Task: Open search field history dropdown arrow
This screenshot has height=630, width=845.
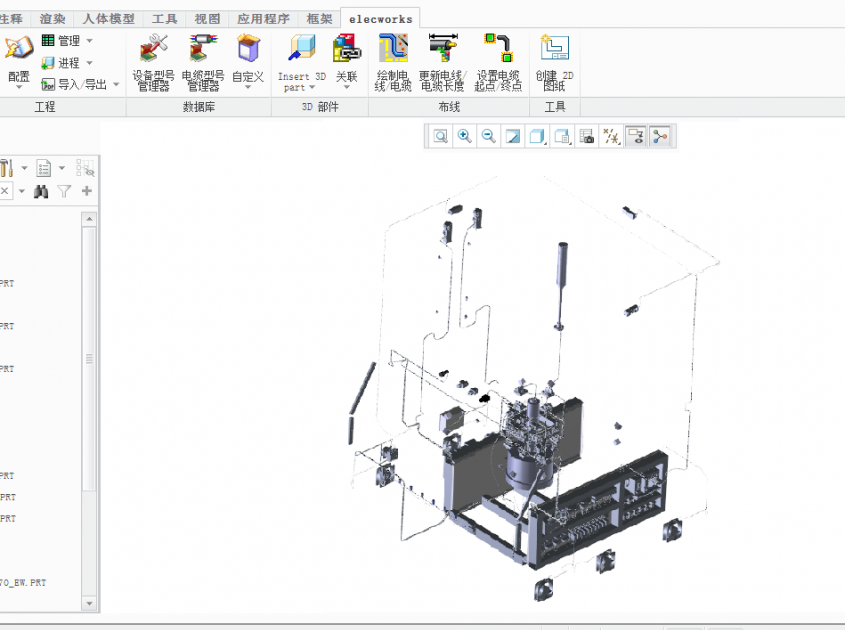Action: 22,191
